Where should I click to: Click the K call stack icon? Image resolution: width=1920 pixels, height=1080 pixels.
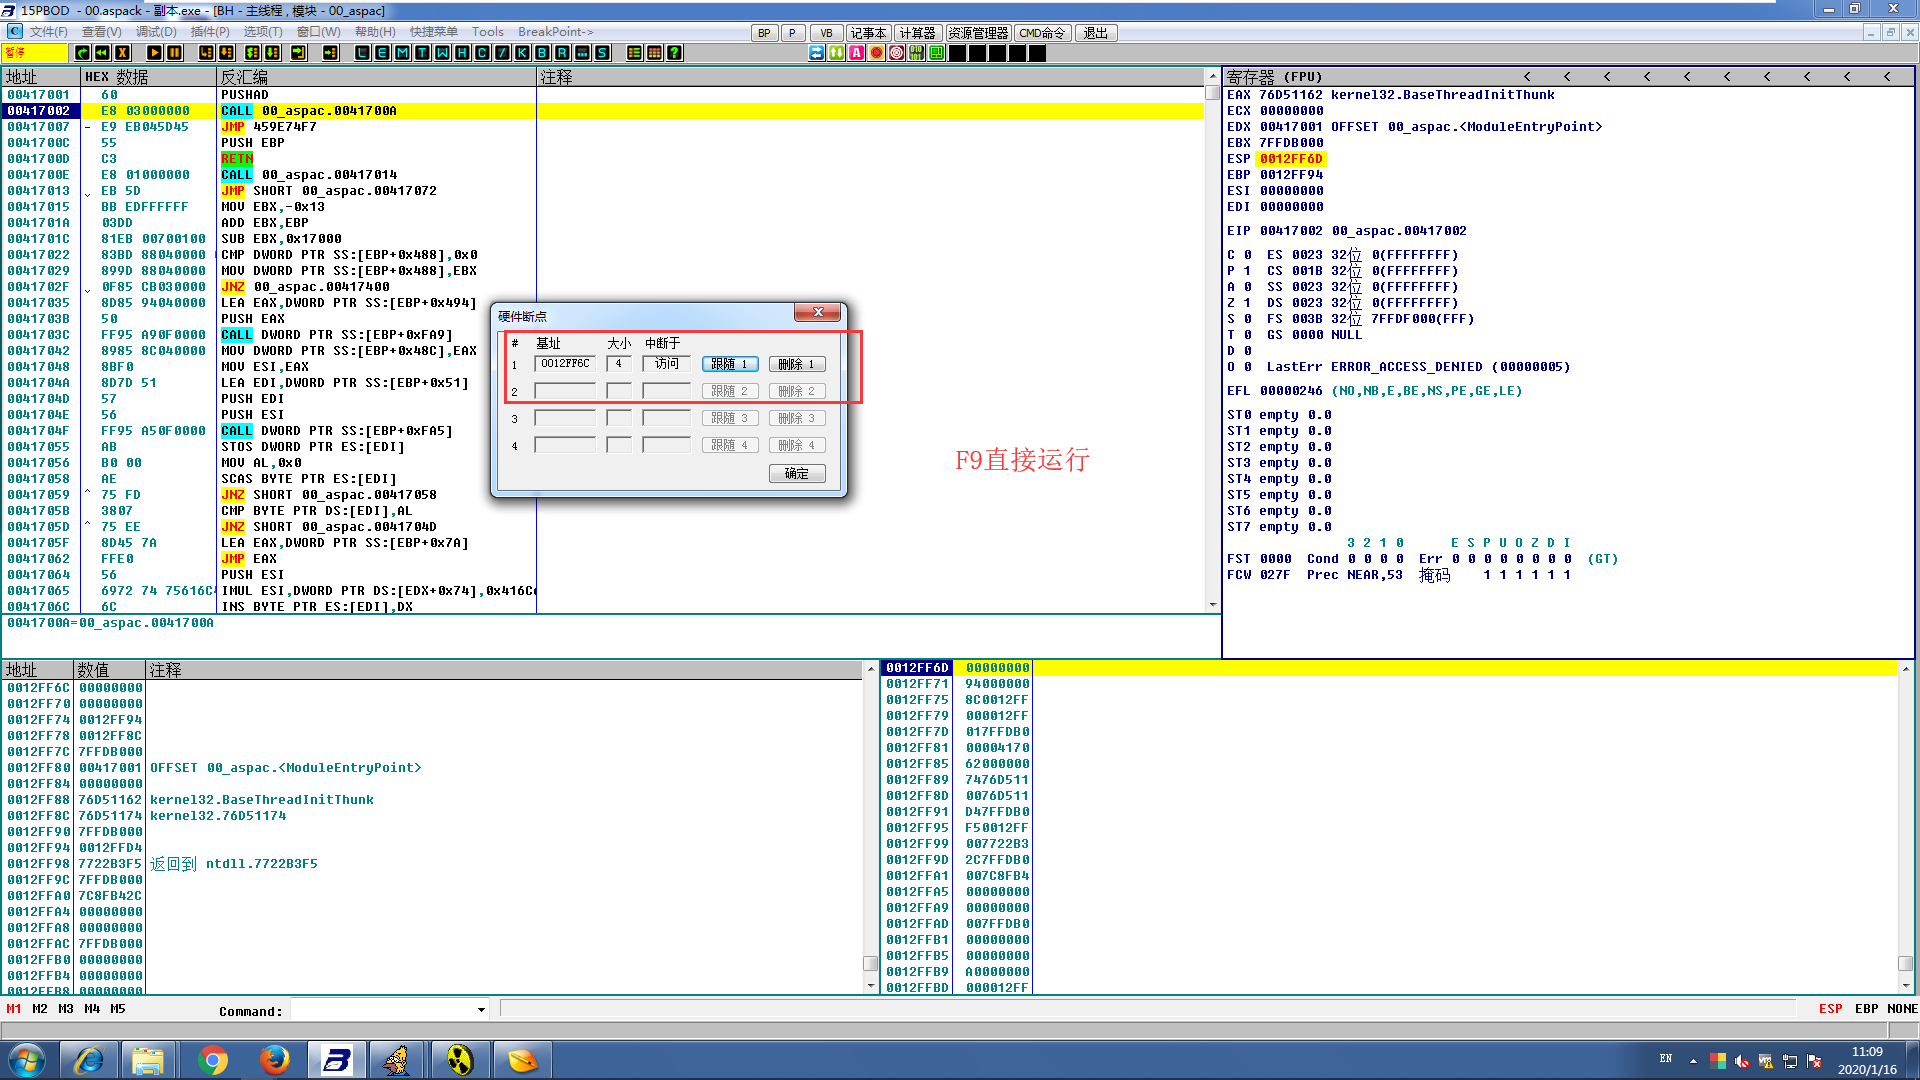[x=522, y=53]
